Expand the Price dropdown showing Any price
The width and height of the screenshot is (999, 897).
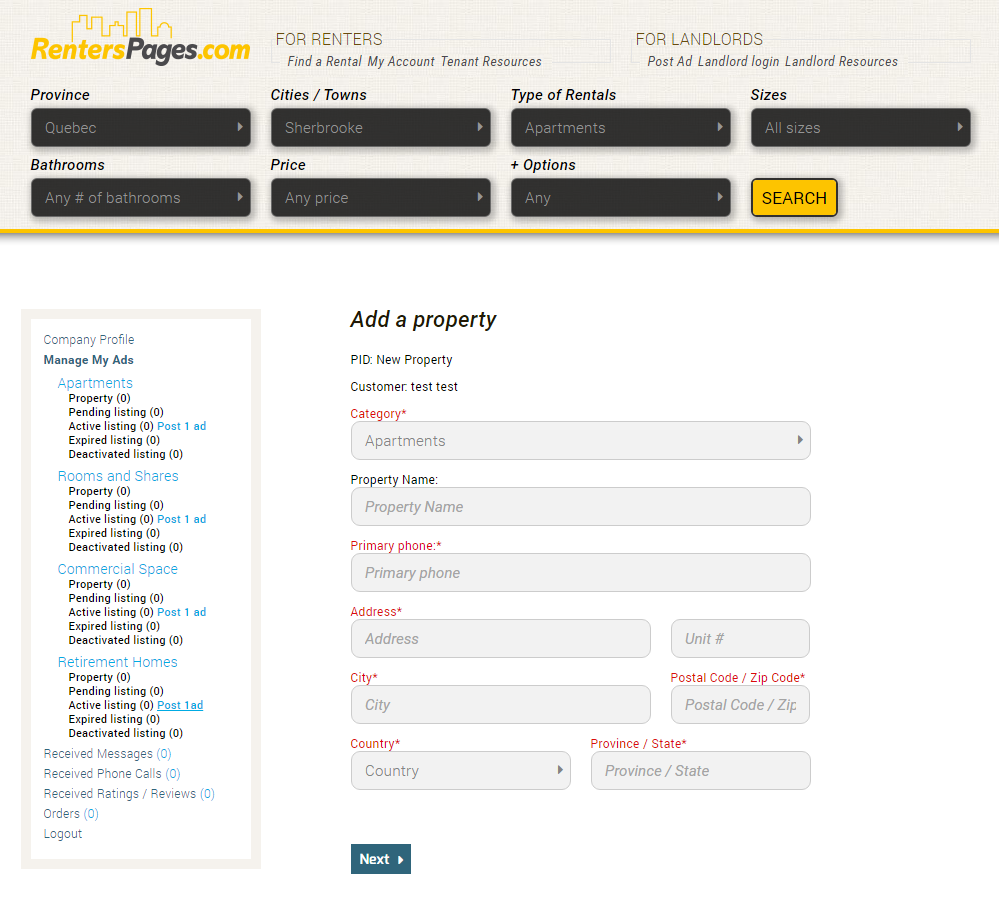(381, 197)
